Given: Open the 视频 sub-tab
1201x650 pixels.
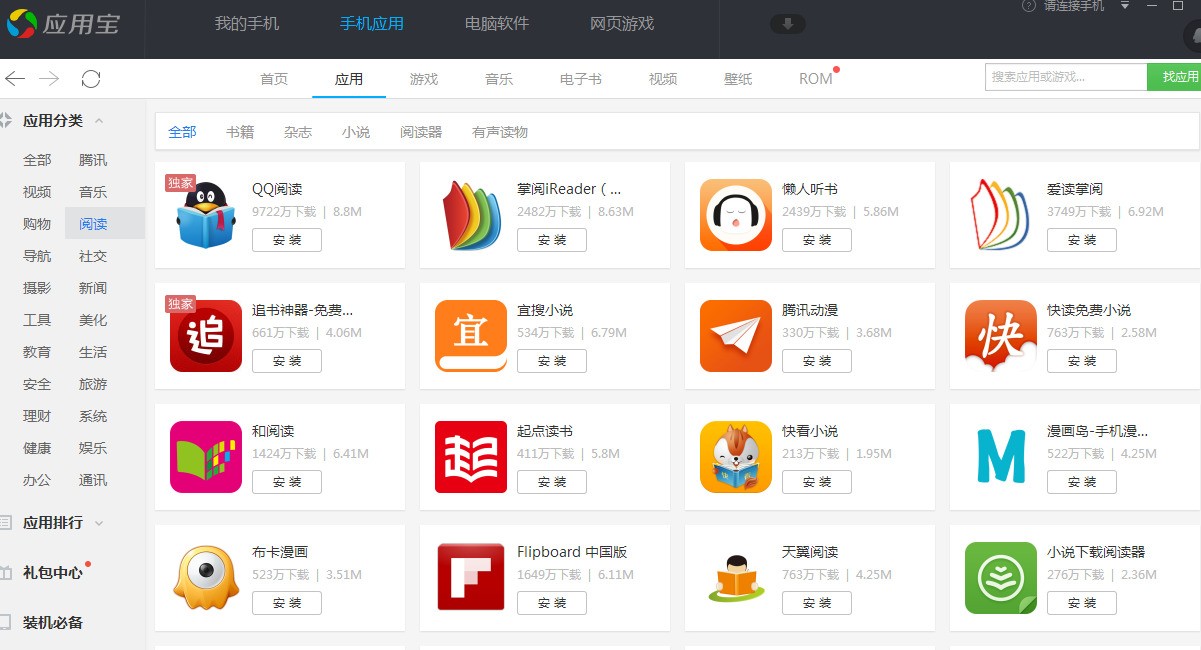Looking at the screenshot, I should tap(663, 79).
